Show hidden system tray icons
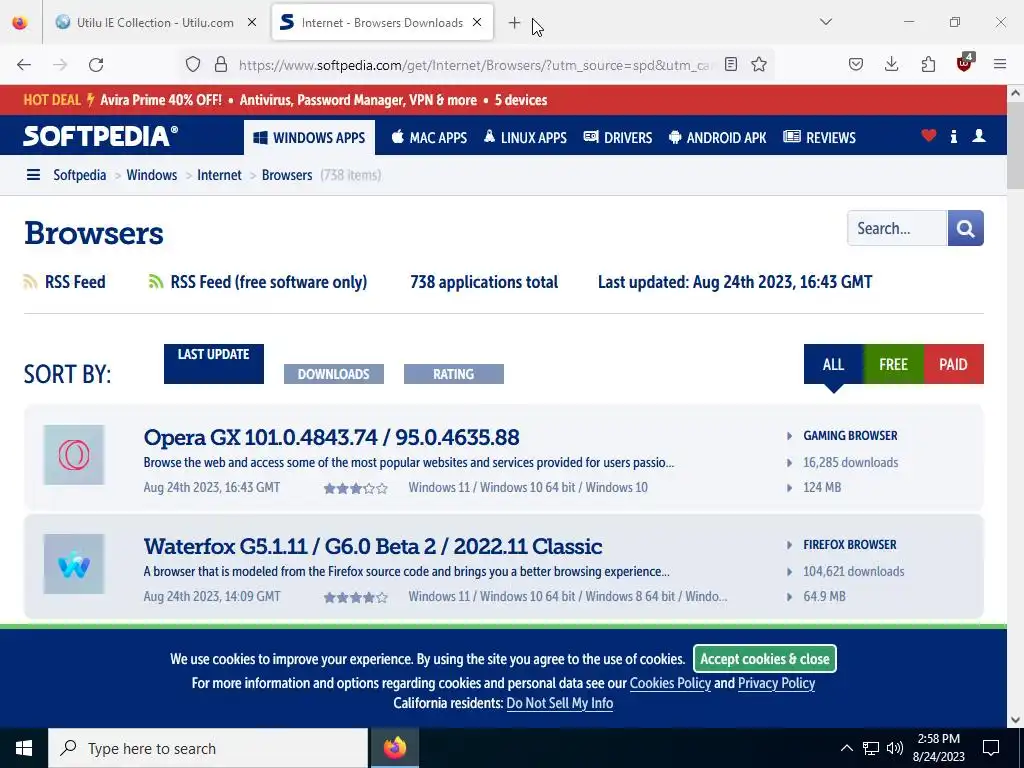This screenshot has width=1024, height=768. tap(846, 748)
